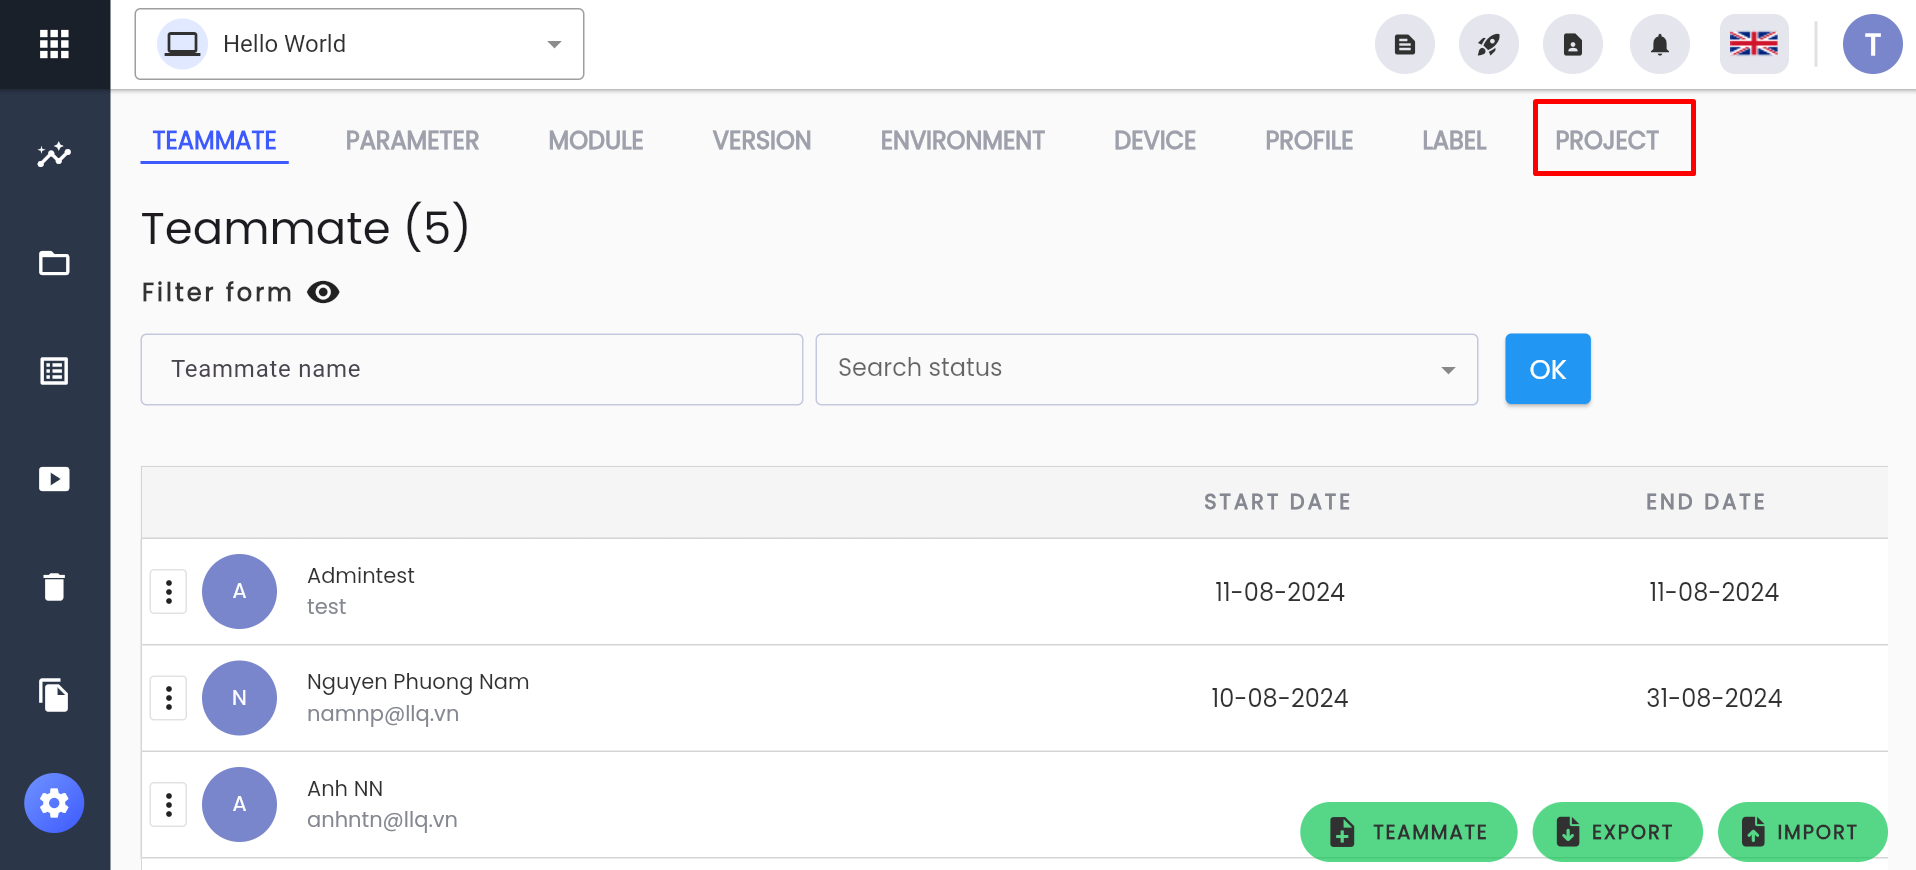Screen dimensions: 1916x870
Task: Click the EXPORT button
Action: (x=1618, y=832)
